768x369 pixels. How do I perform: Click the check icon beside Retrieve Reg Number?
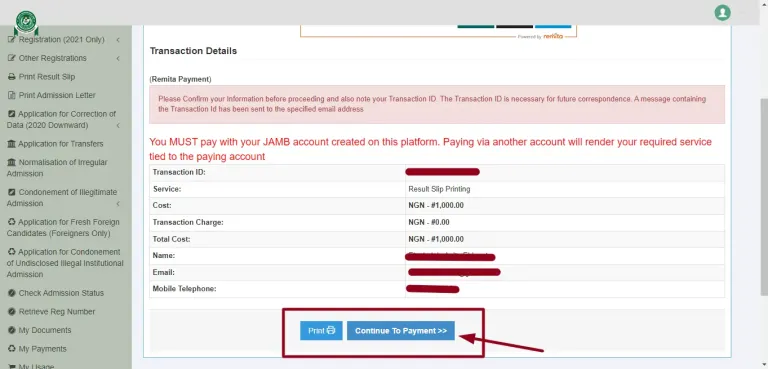click(12, 312)
